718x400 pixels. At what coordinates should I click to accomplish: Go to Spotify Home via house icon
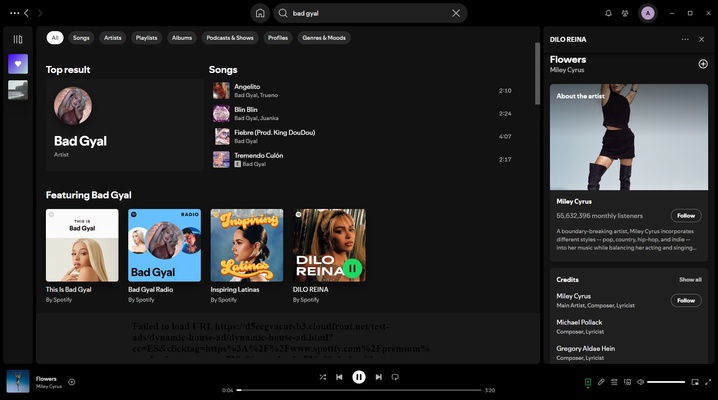260,13
